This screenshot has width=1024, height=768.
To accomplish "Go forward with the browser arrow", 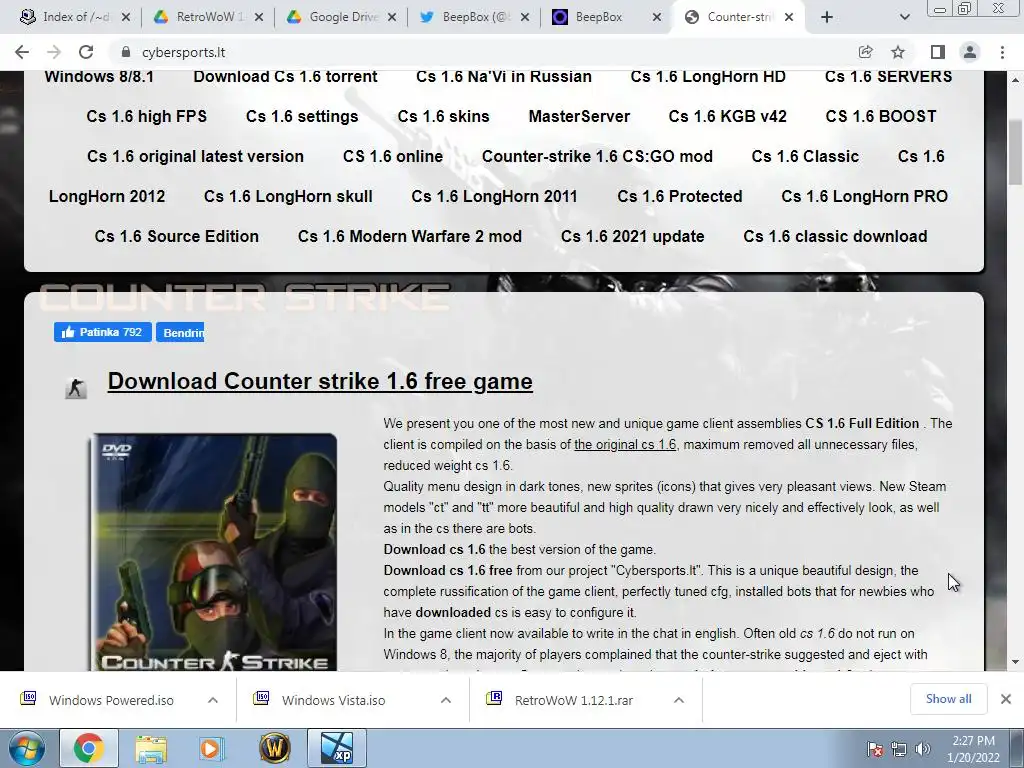I will click(x=54, y=52).
